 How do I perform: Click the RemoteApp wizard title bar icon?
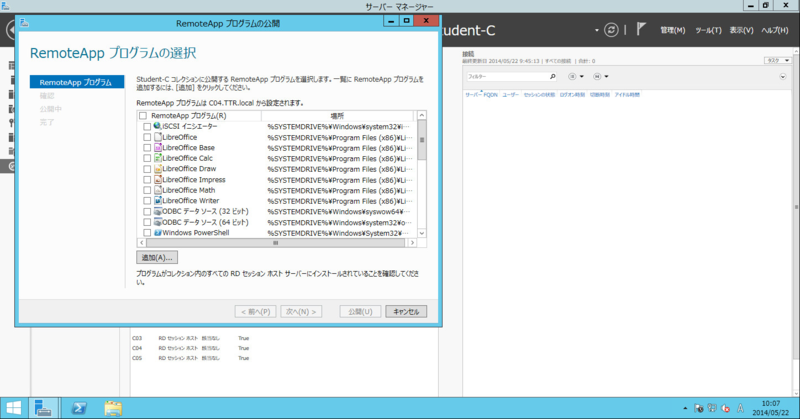(24, 23)
